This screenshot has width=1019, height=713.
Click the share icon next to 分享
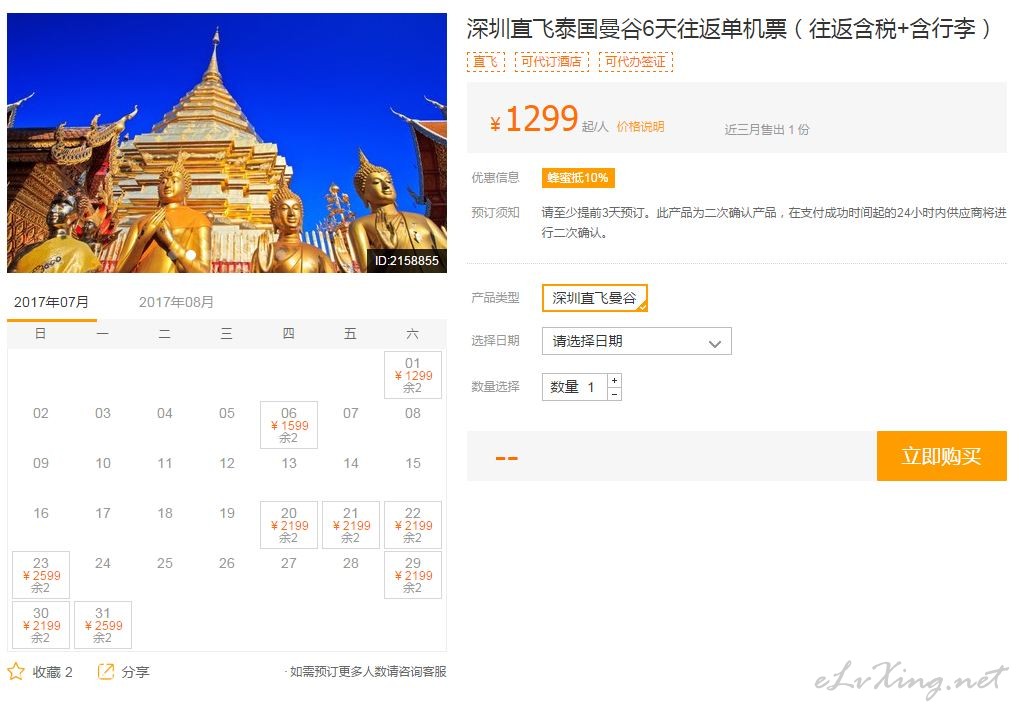(x=105, y=671)
